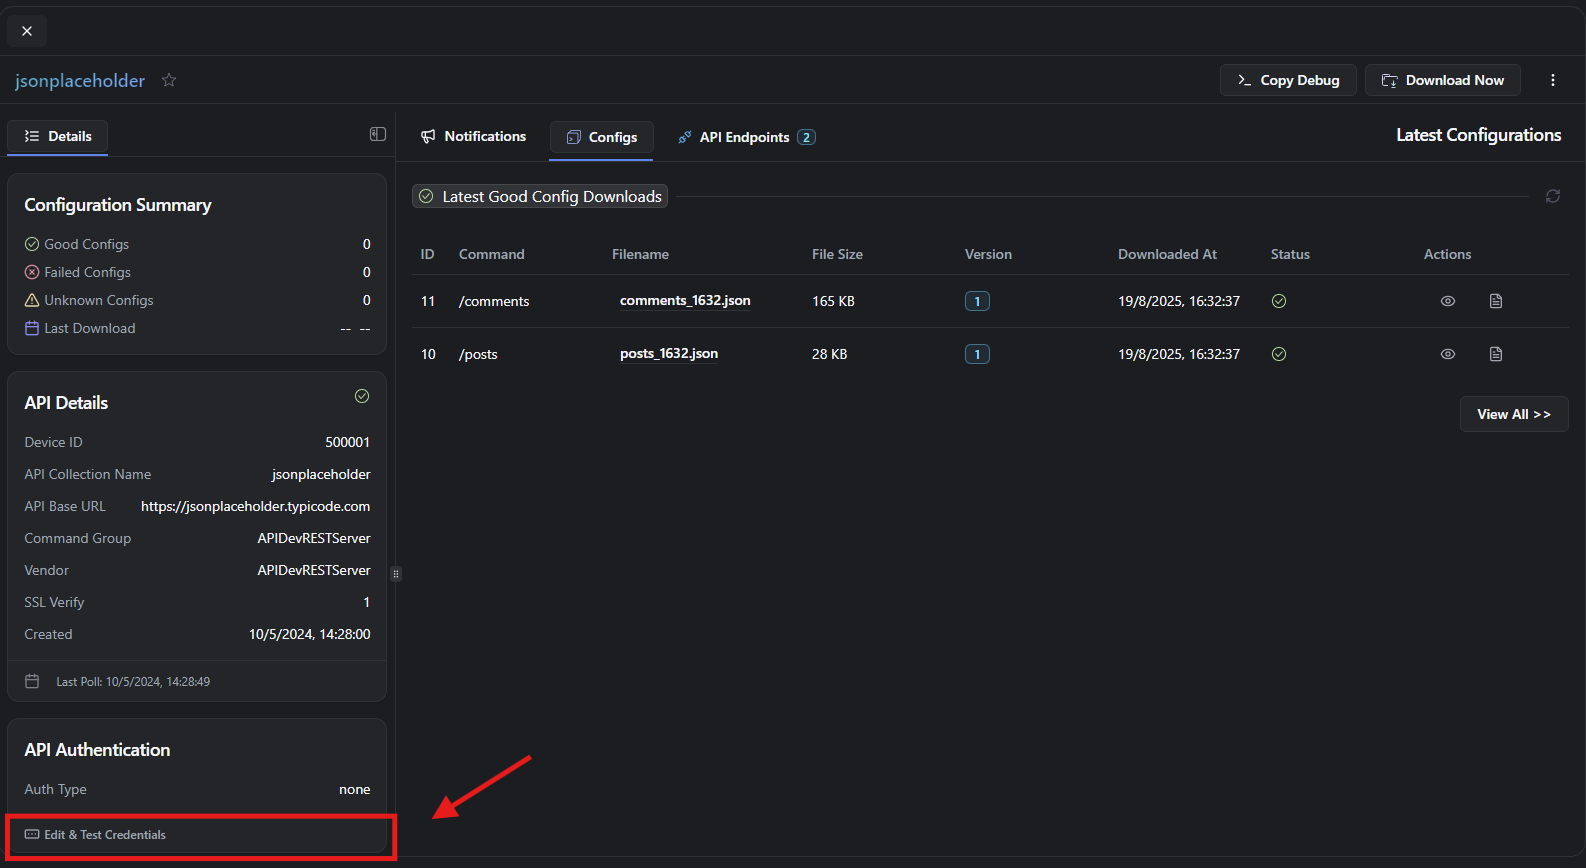Click version badge for comments_1632.json
This screenshot has height=868, width=1586.
(976, 301)
